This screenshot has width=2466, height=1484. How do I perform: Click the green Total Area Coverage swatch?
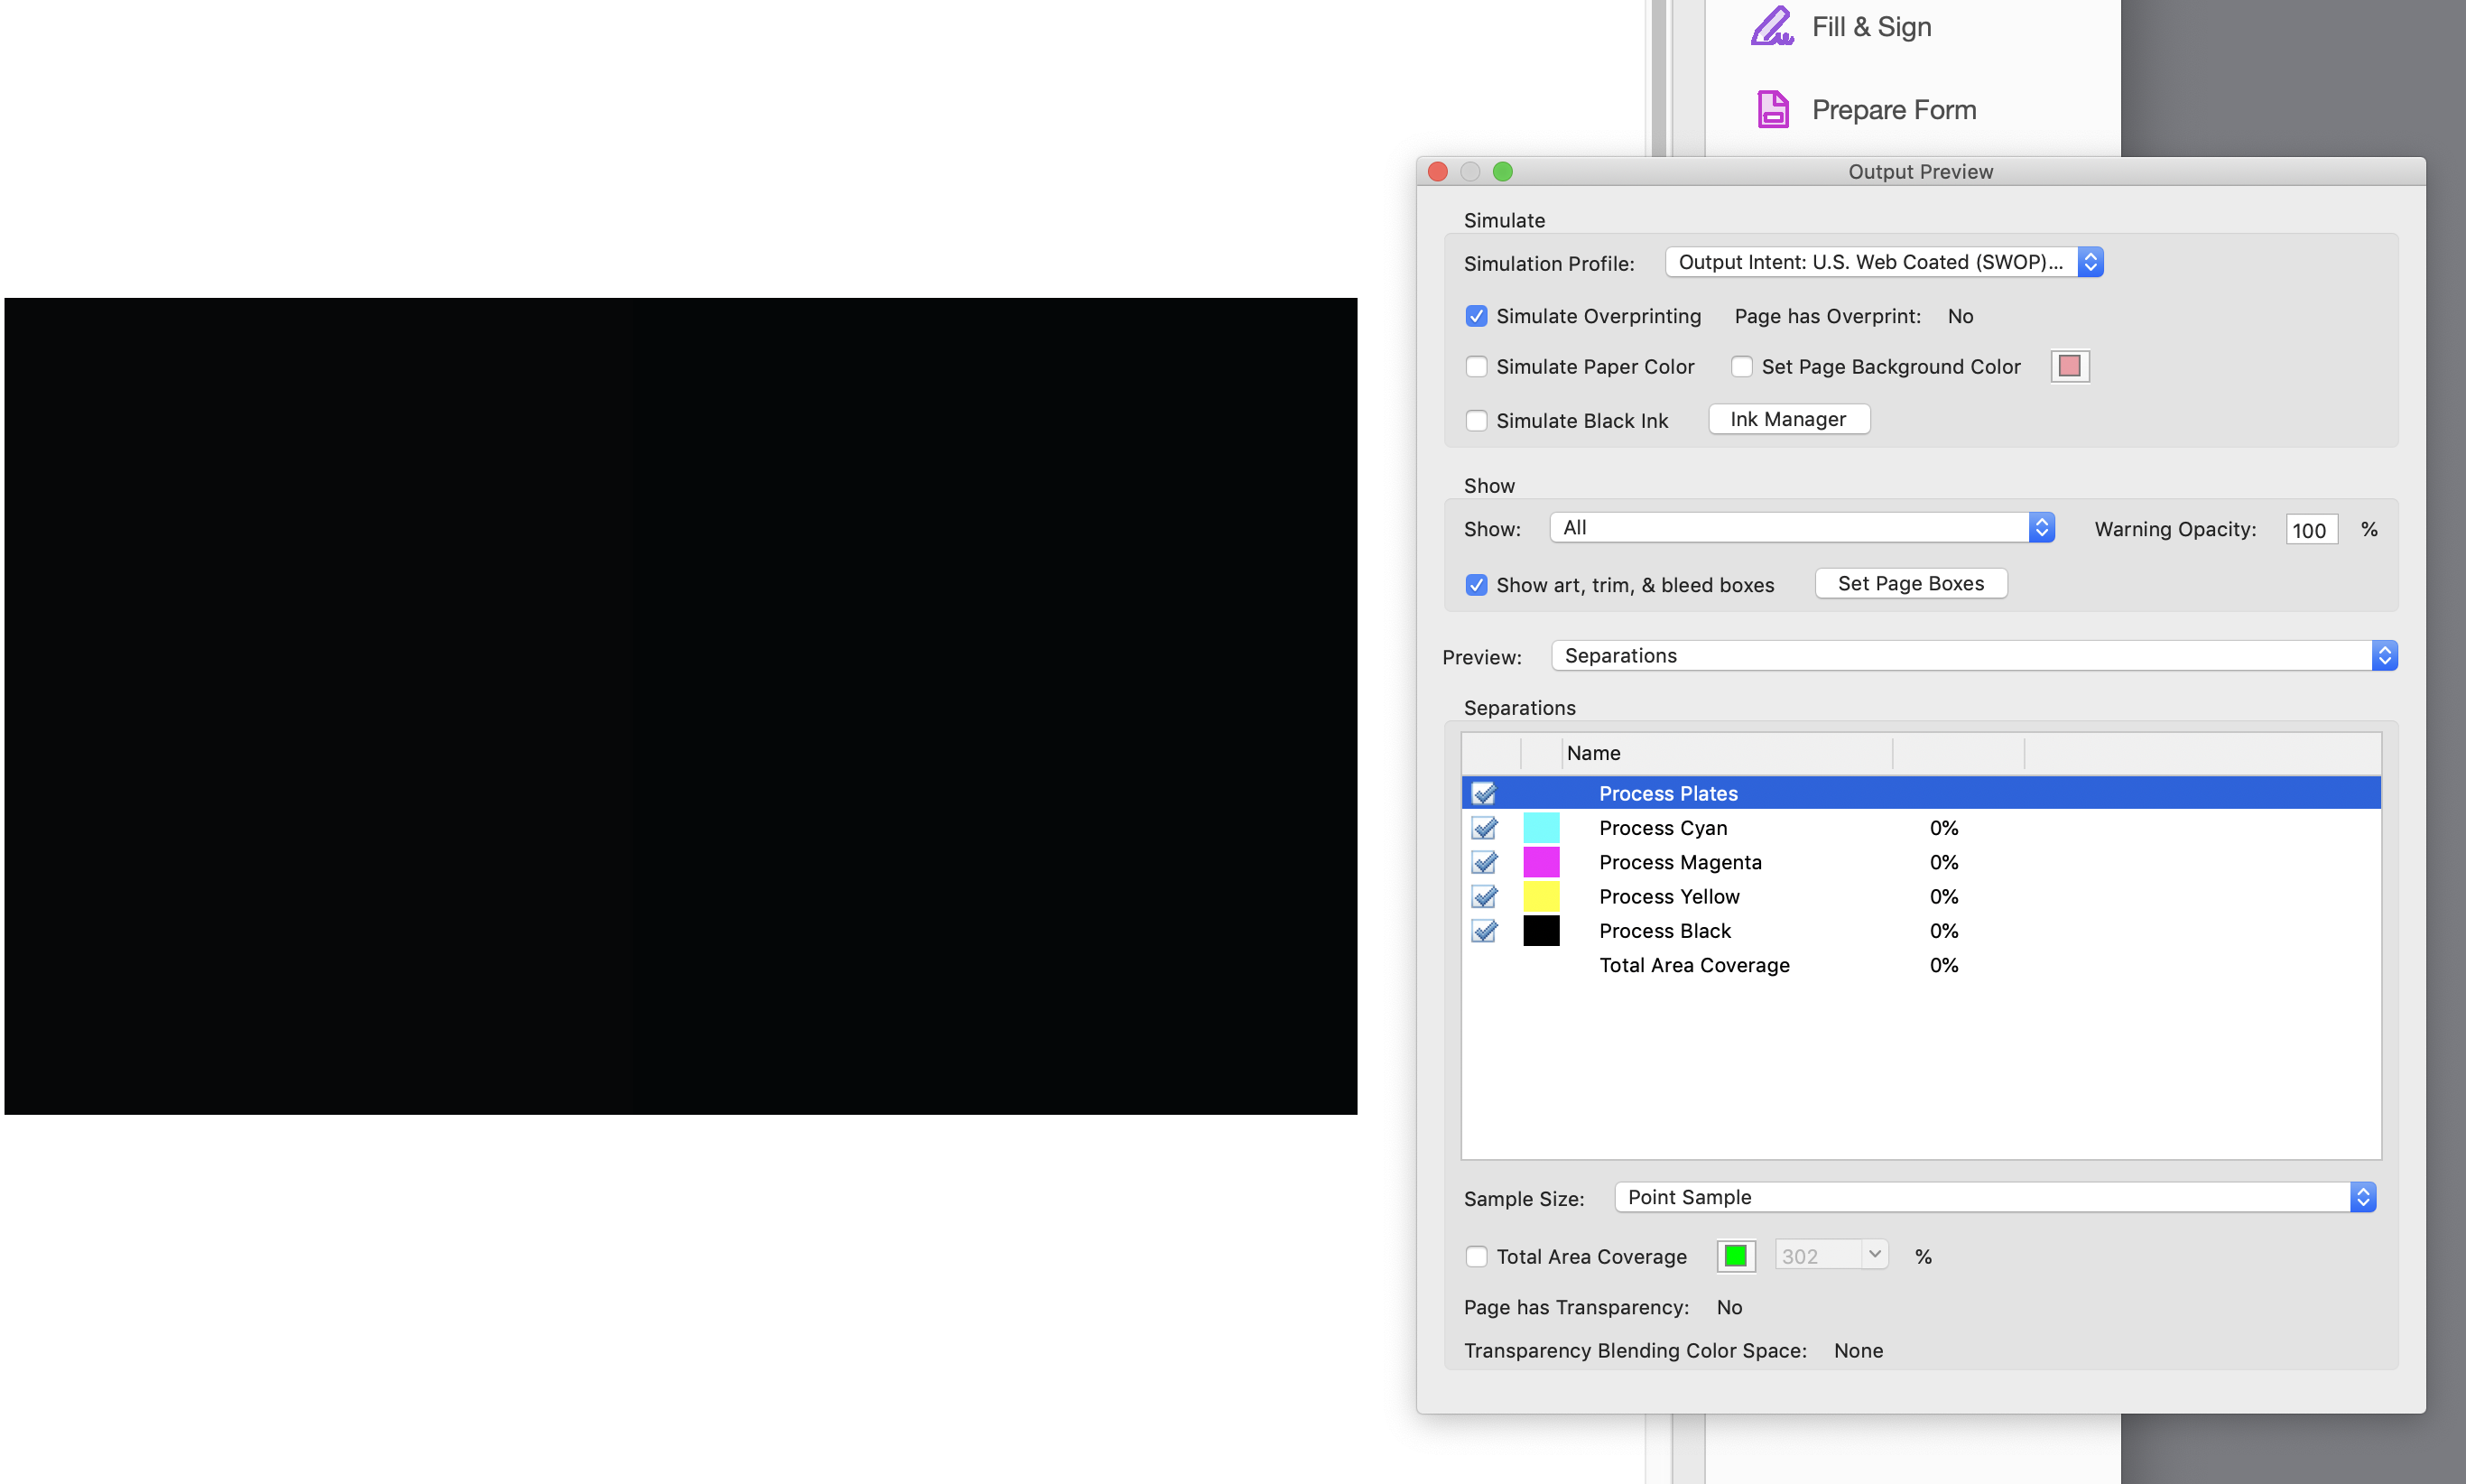pos(1734,1255)
